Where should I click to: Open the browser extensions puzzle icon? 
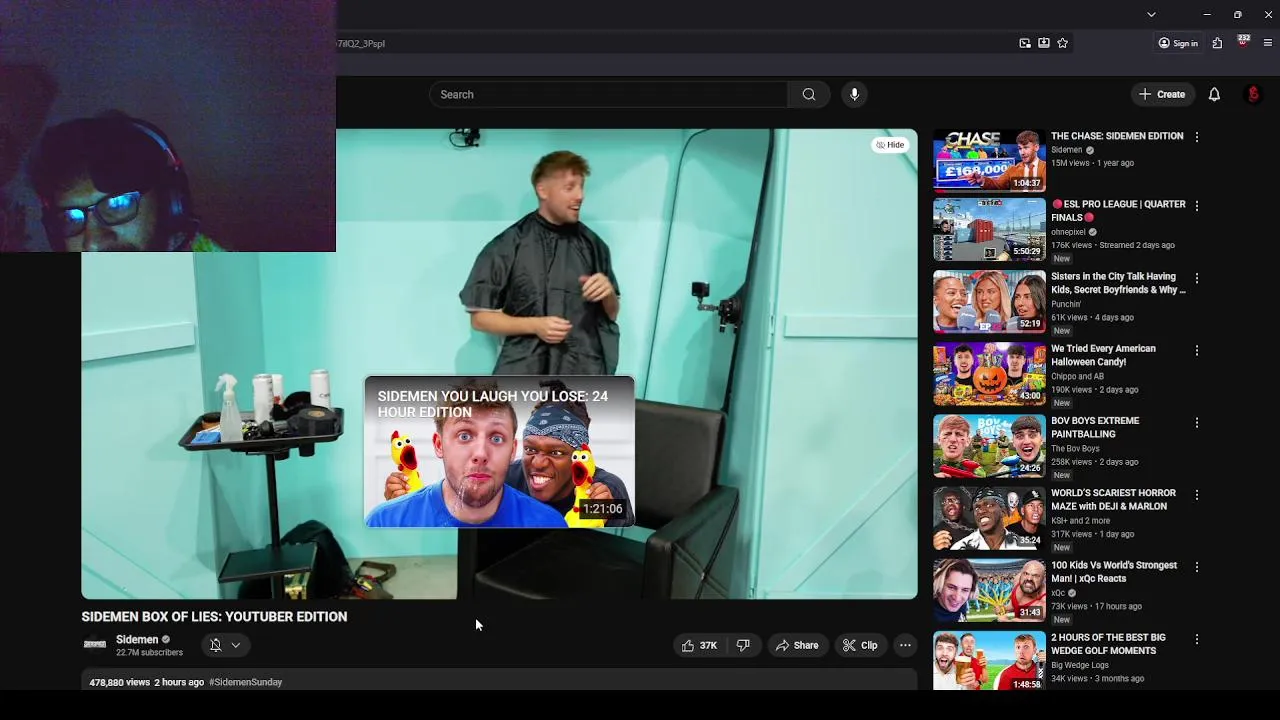tap(1217, 43)
